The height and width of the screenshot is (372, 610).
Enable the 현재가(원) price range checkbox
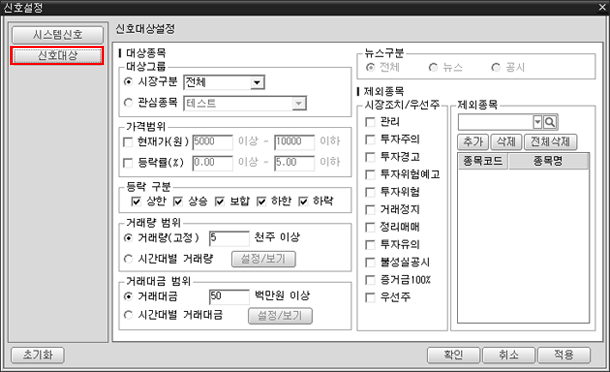128,142
